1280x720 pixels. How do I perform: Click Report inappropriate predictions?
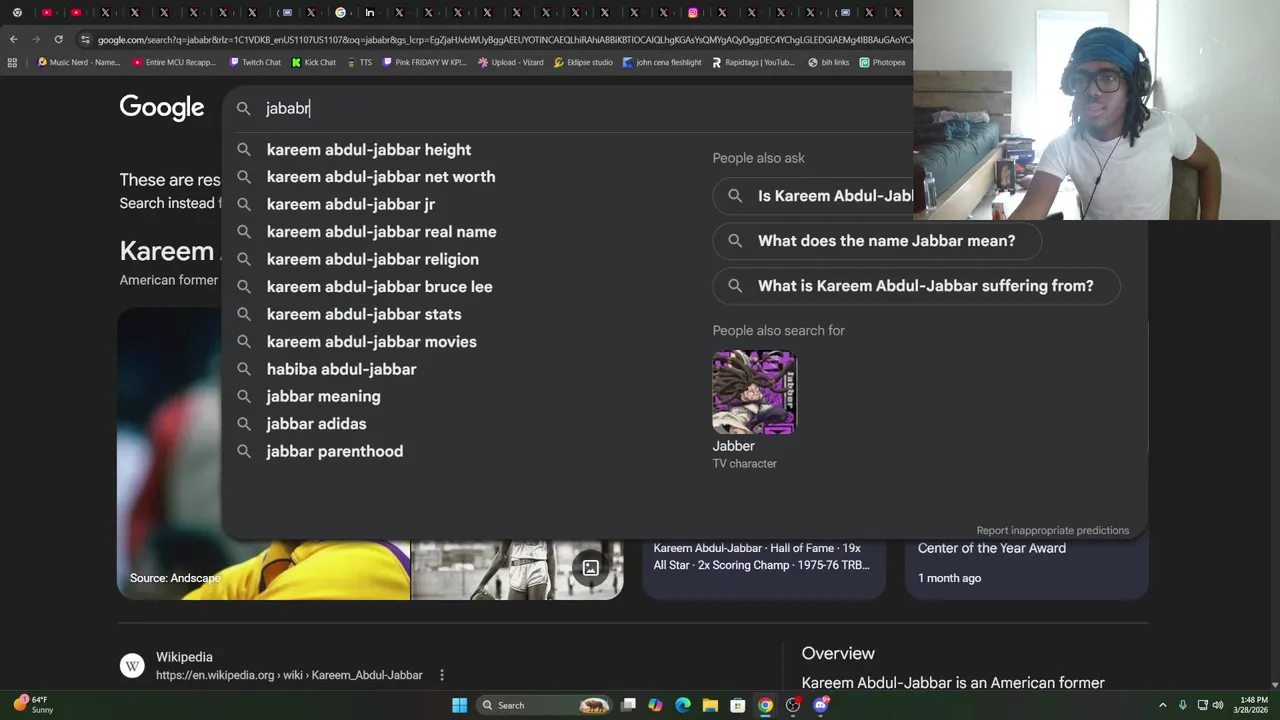point(1053,531)
